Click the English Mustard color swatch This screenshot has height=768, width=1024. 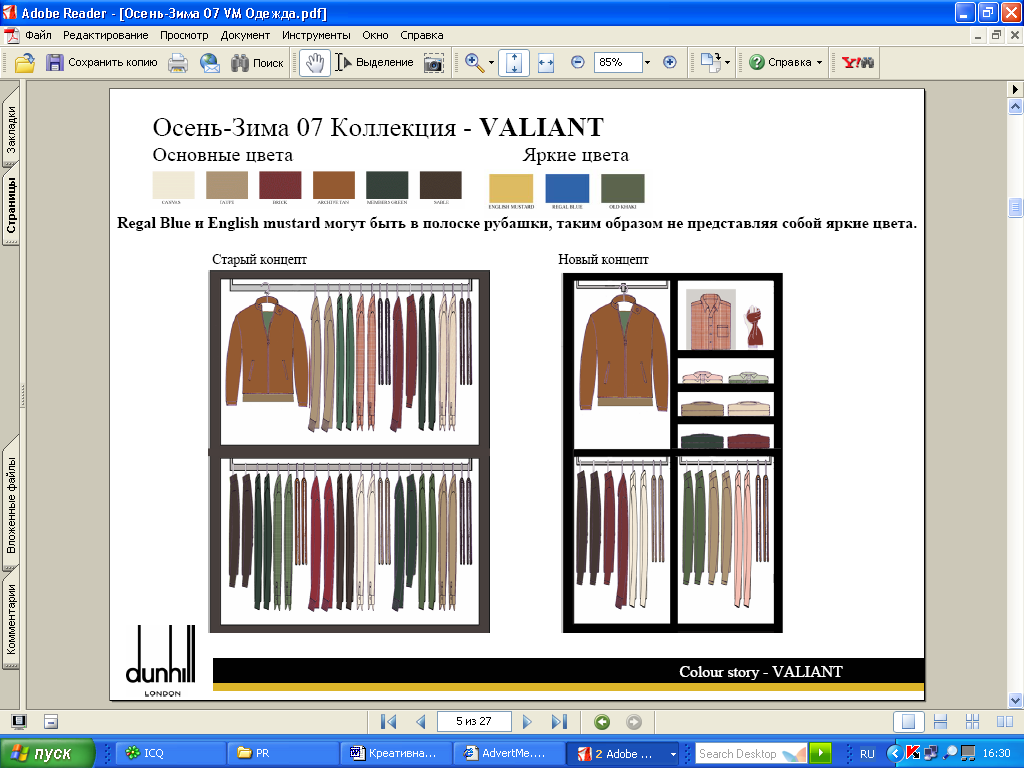point(511,189)
